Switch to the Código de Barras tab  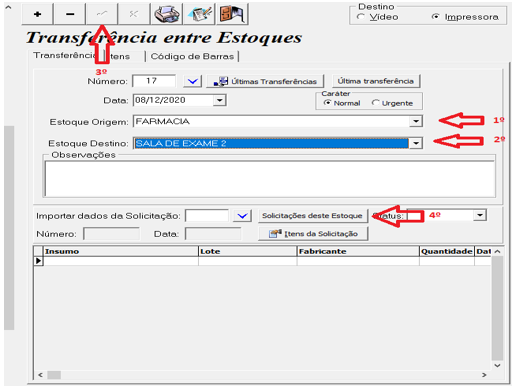click(x=192, y=56)
